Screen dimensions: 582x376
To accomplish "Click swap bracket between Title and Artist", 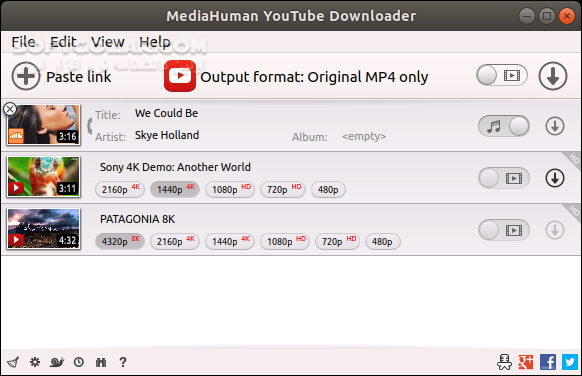I will point(89,125).
